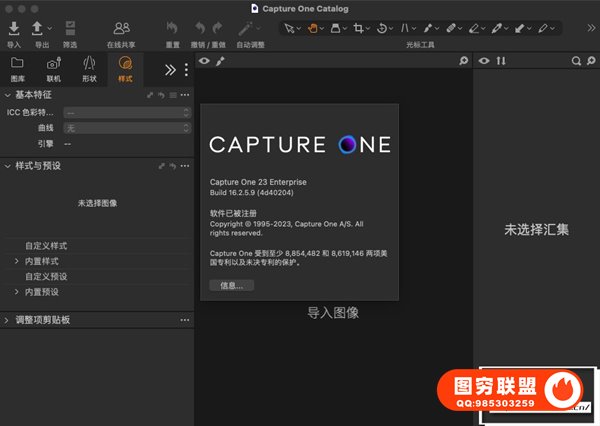This screenshot has height=426, width=600.
Task: Click the Import (导入) toolbar icon
Action: pyautogui.click(x=13, y=28)
